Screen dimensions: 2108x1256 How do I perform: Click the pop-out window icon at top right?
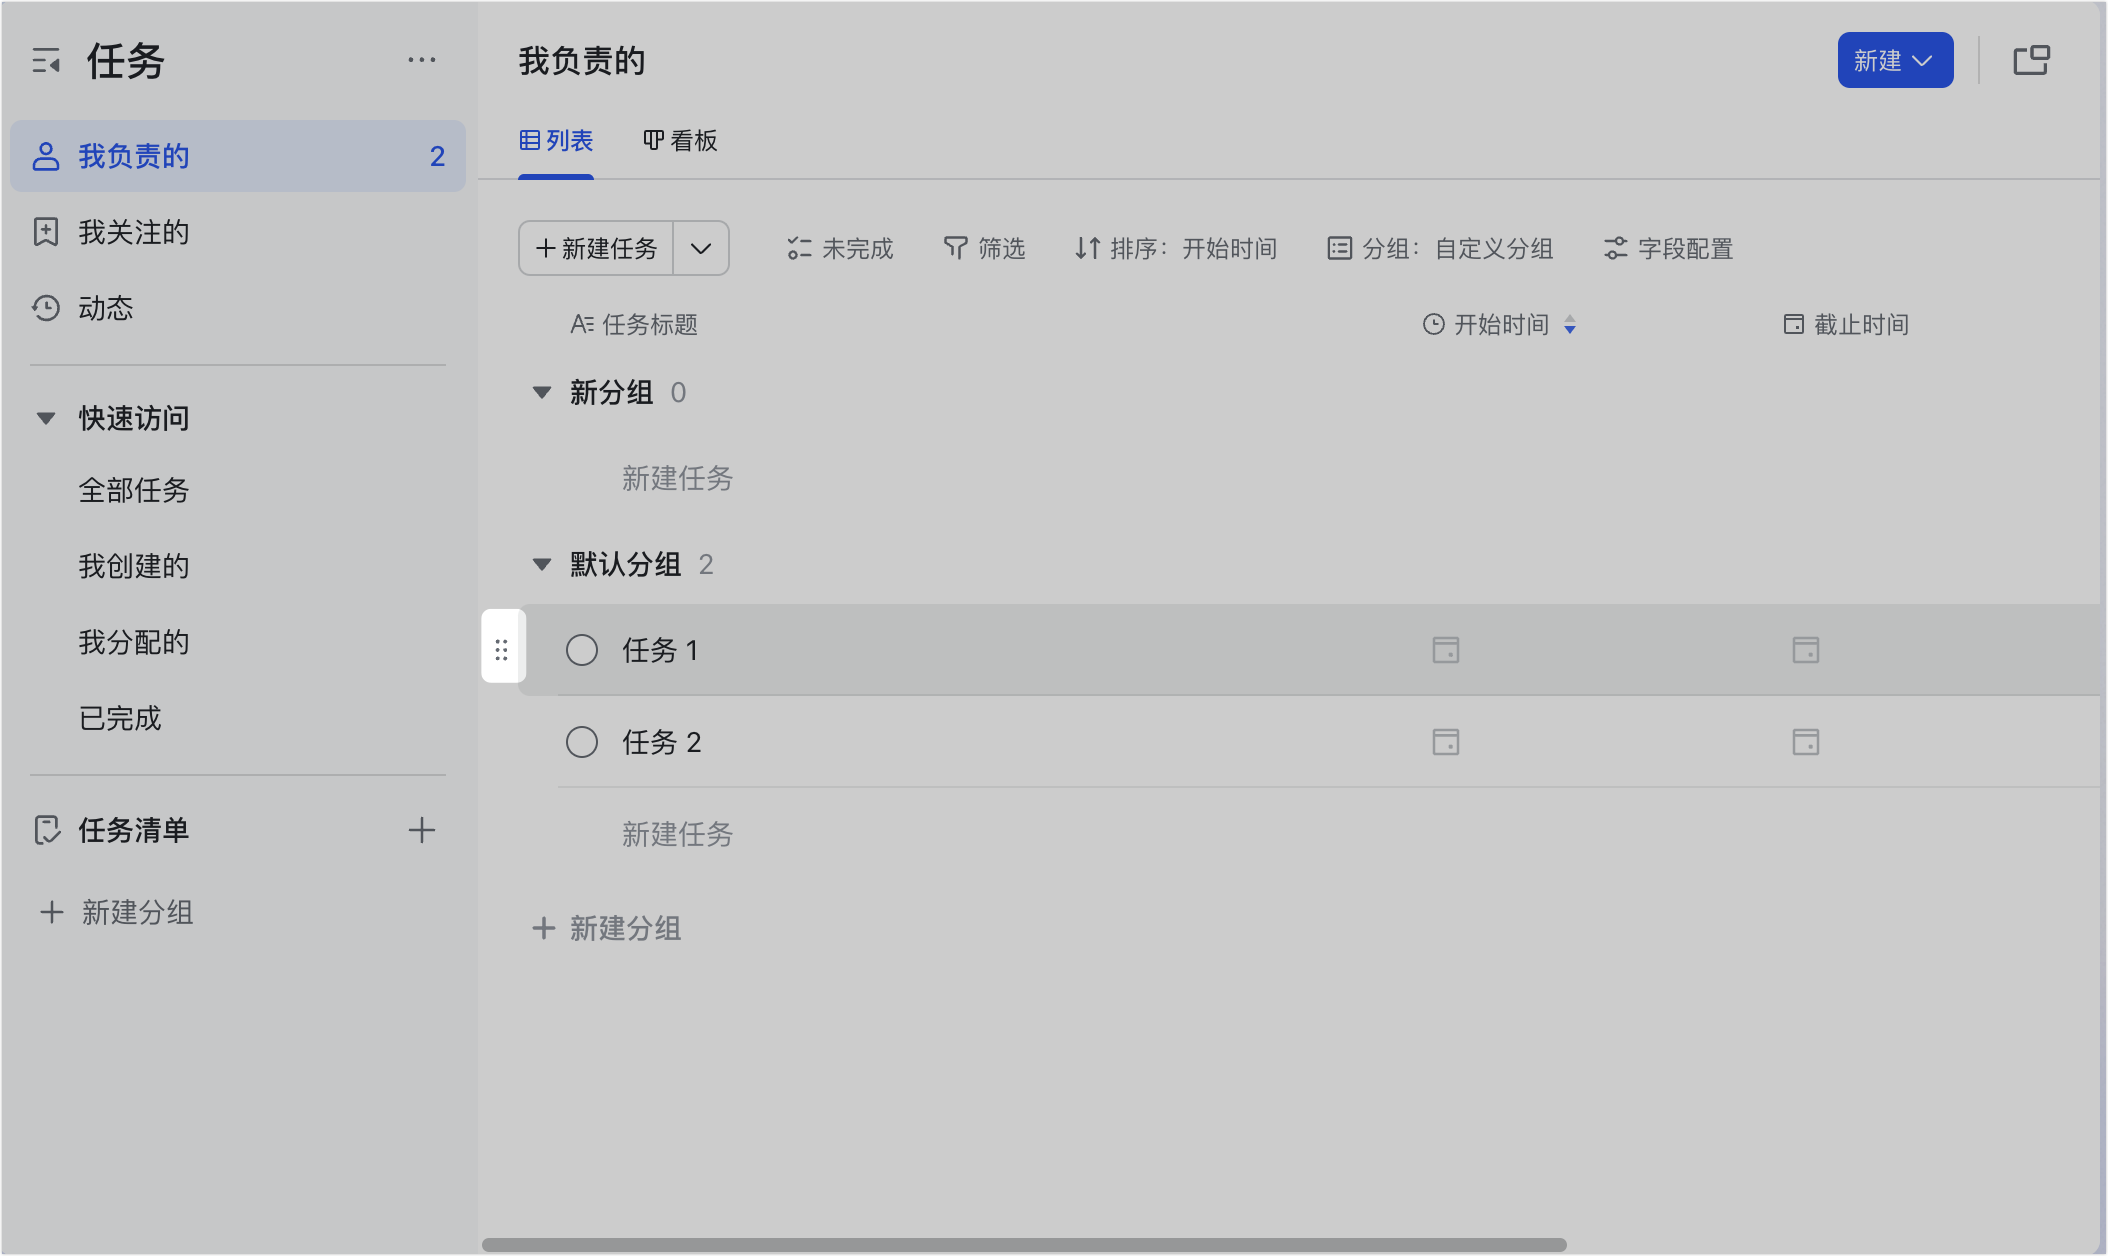[x=2031, y=60]
